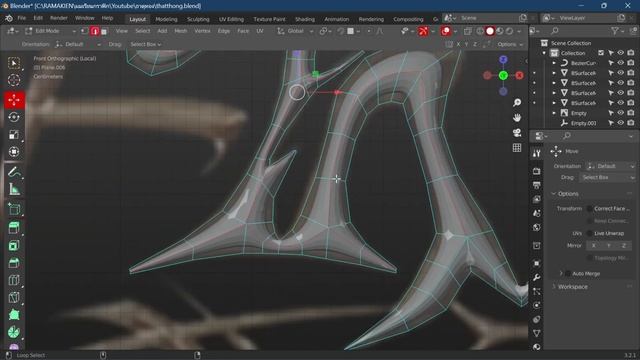
Task: Click the Scene name field
Action: click(489, 18)
